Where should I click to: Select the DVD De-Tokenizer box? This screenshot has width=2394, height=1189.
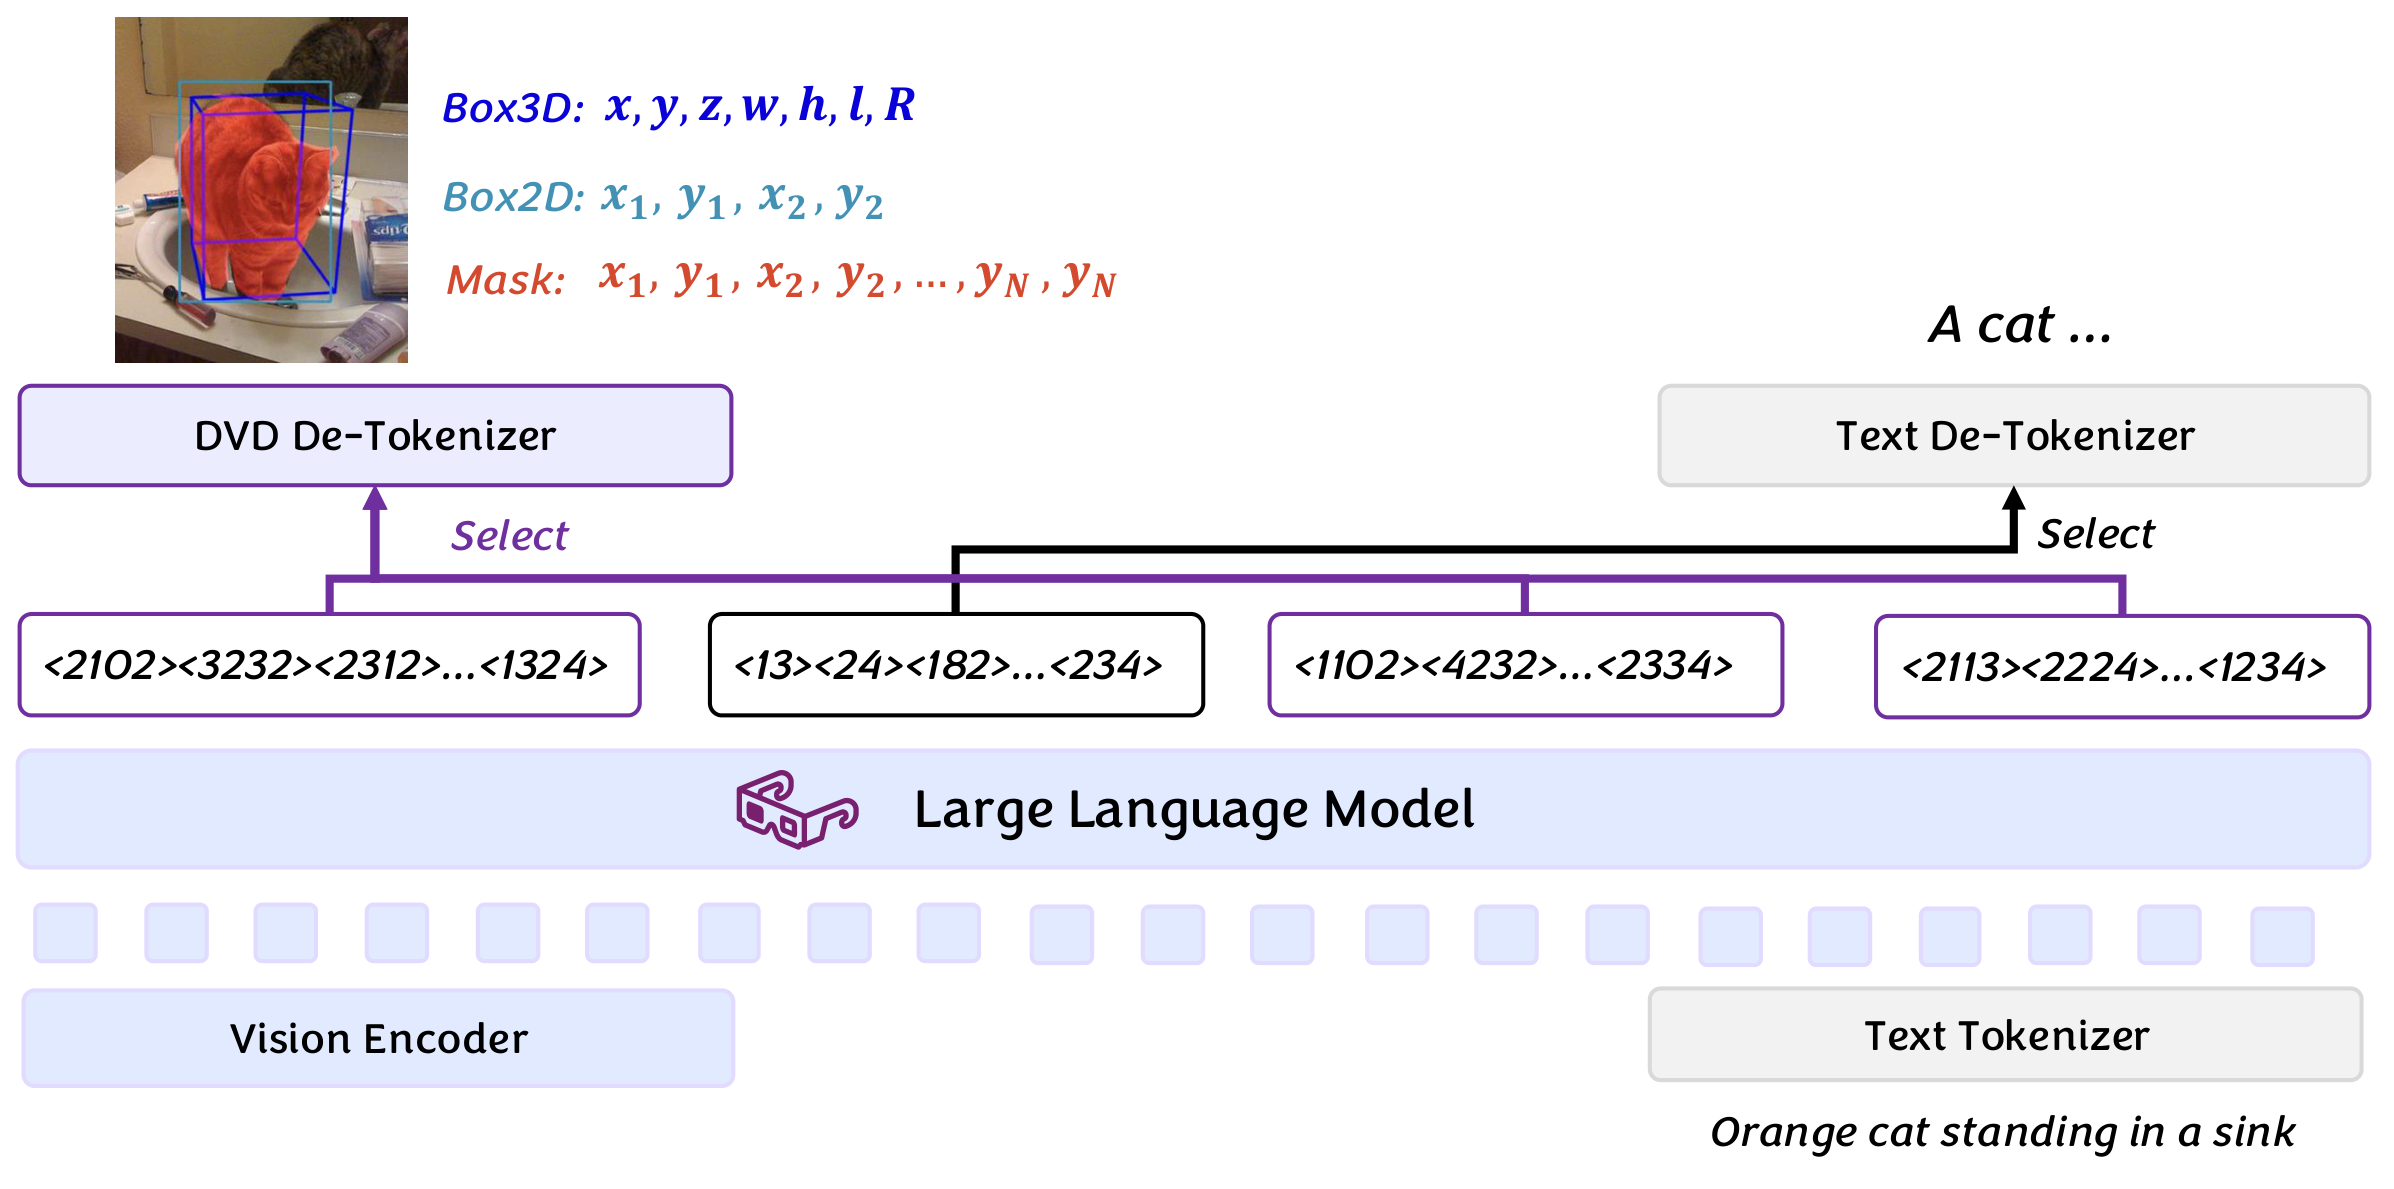pyautogui.click(x=375, y=436)
